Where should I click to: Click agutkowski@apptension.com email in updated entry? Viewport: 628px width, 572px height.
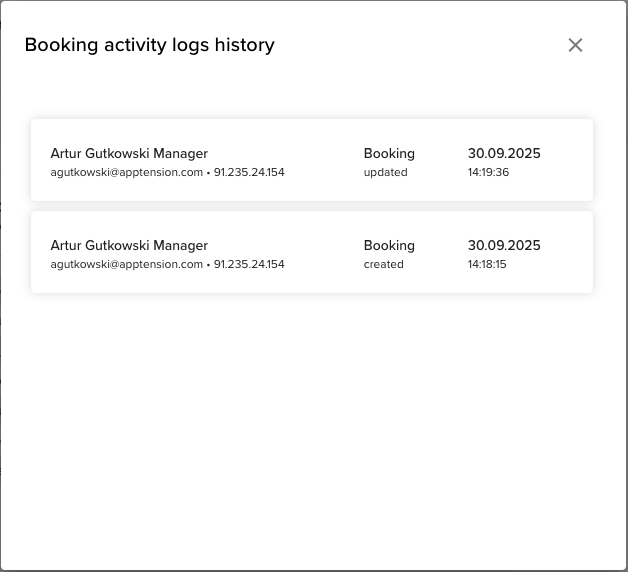click(x=127, y=172)
